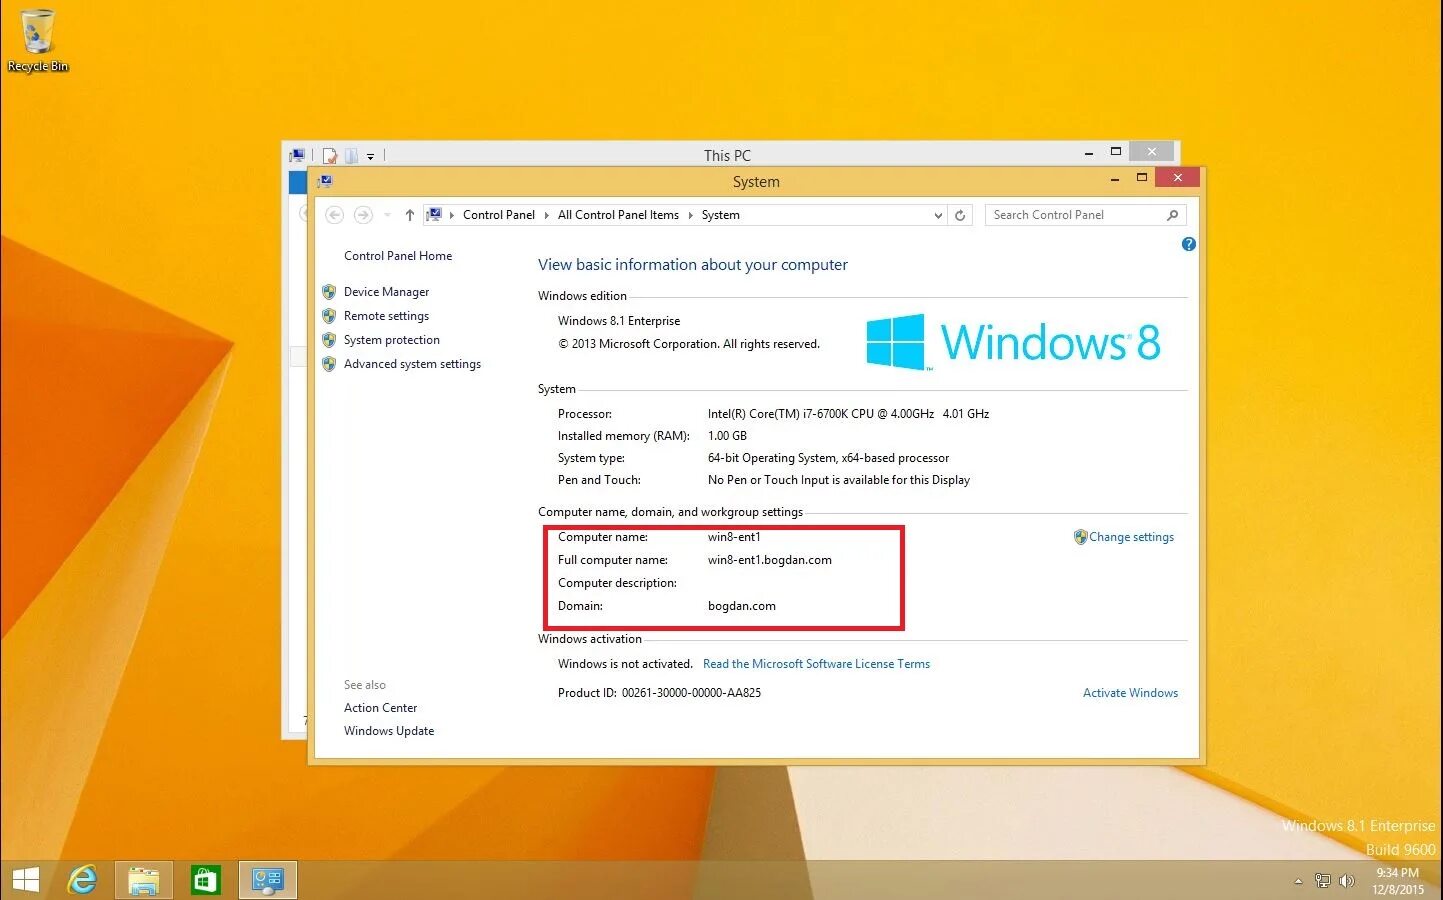Navigate to All Control Panel Items breadcrumb
The image size is (1443, 900).
[x=617, y=214]
